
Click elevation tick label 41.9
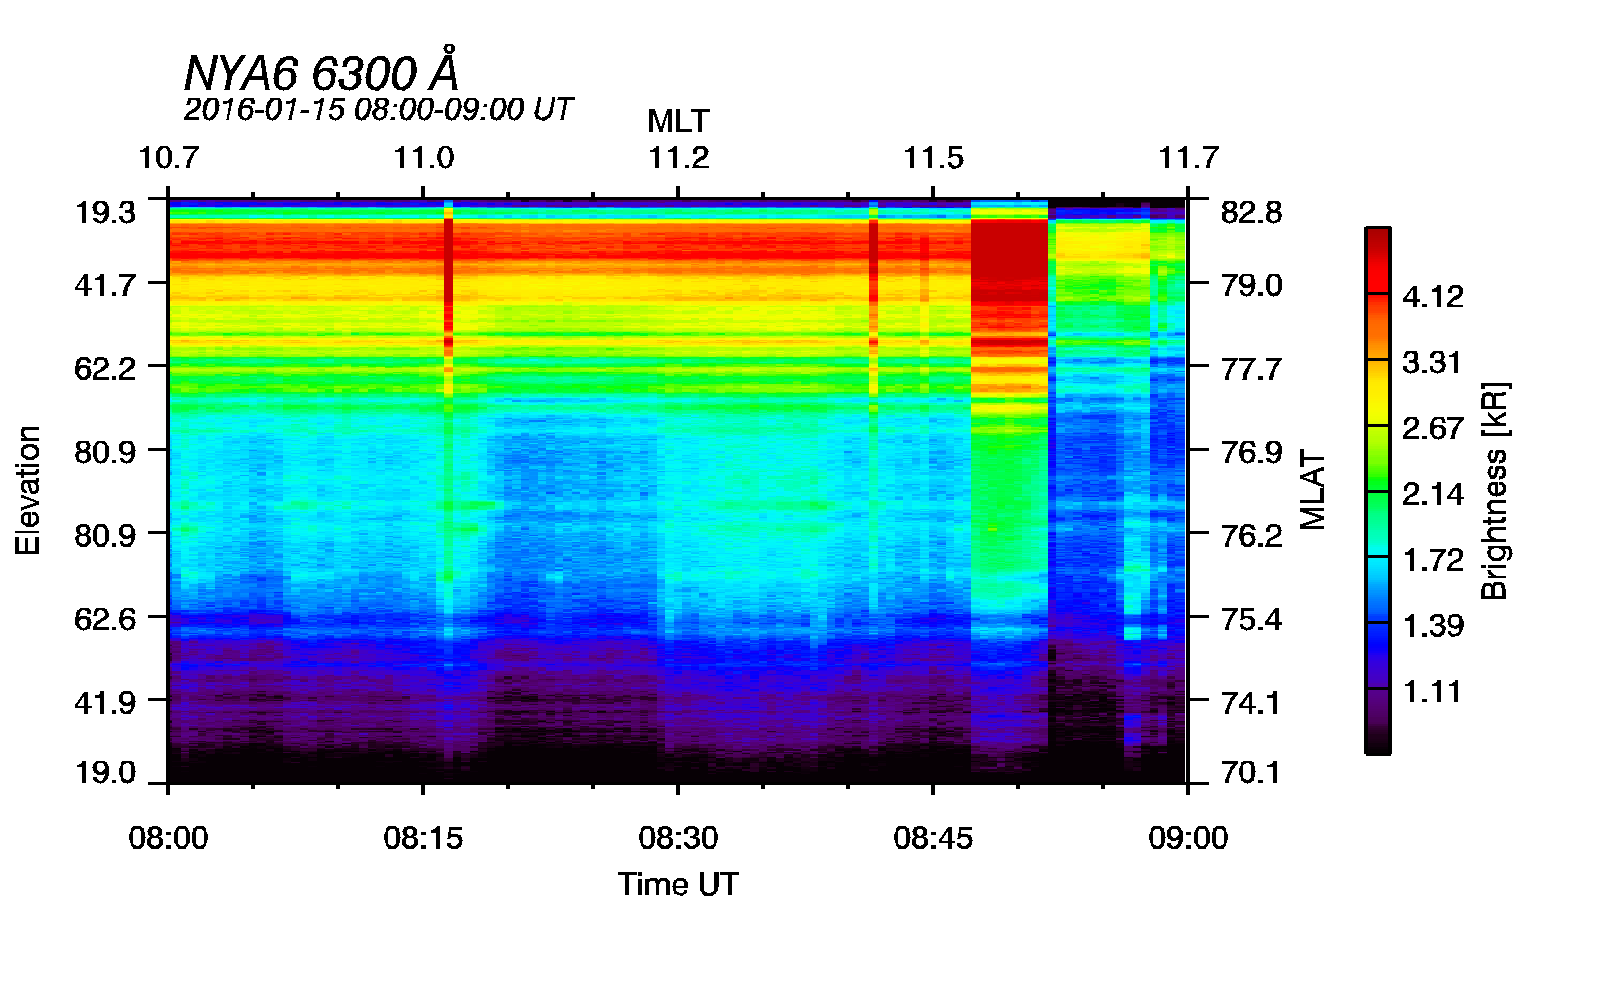(x=105, y=702)
